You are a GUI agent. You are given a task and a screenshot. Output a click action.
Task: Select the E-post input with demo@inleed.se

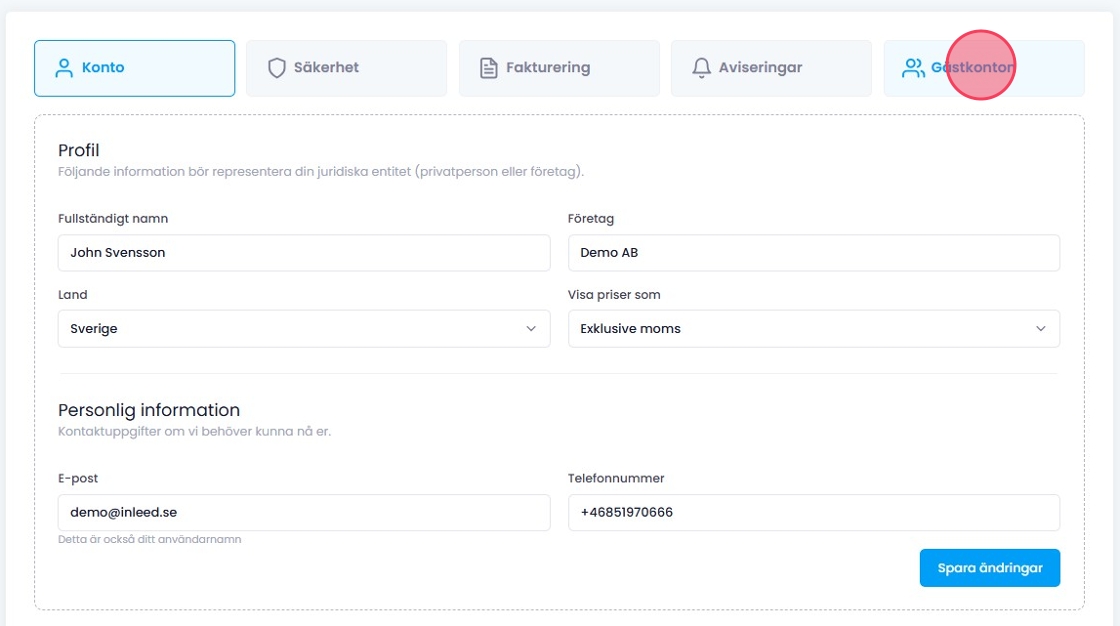[x=304, y=512]
